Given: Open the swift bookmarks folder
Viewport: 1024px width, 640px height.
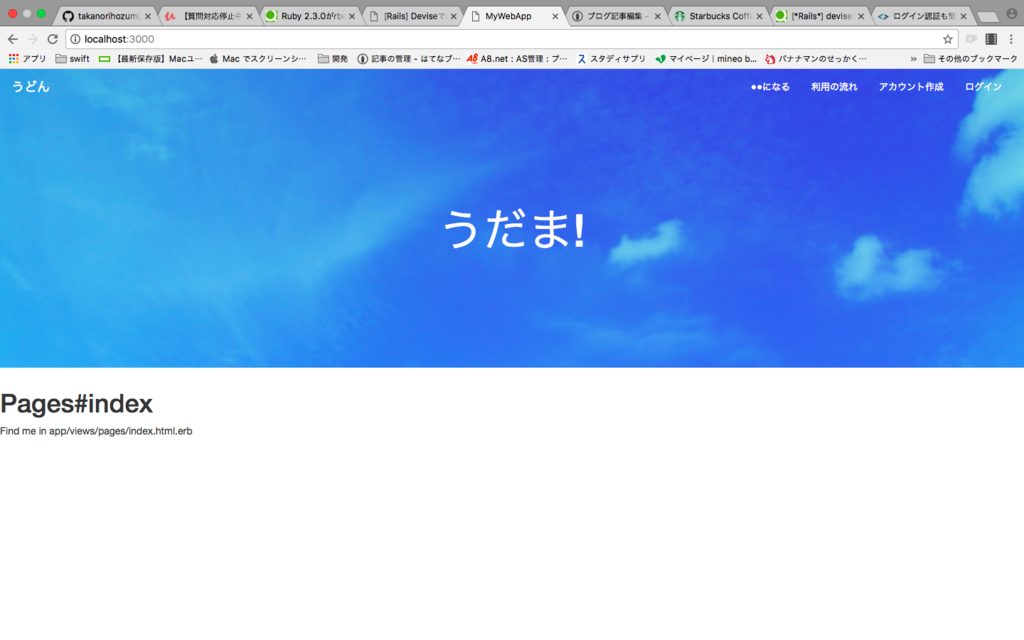Looking at the screenshot, I should pos(72,59).
